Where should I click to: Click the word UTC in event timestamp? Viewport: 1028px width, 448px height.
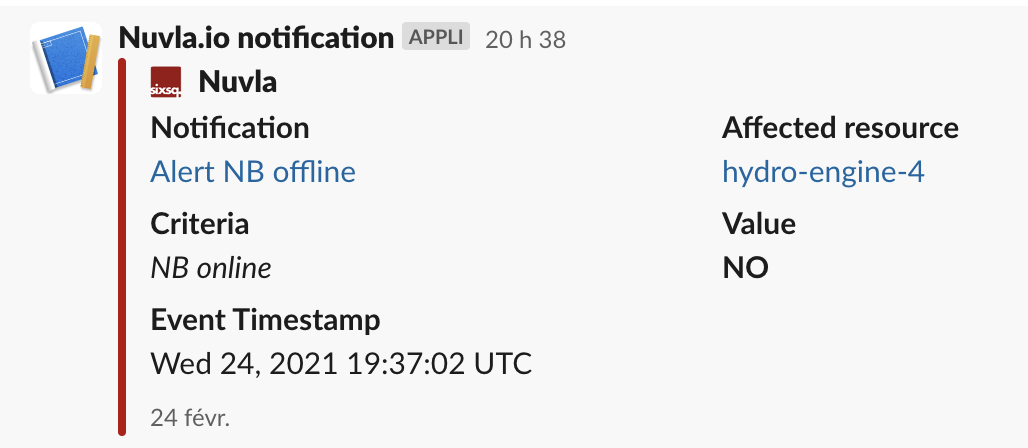503,364
